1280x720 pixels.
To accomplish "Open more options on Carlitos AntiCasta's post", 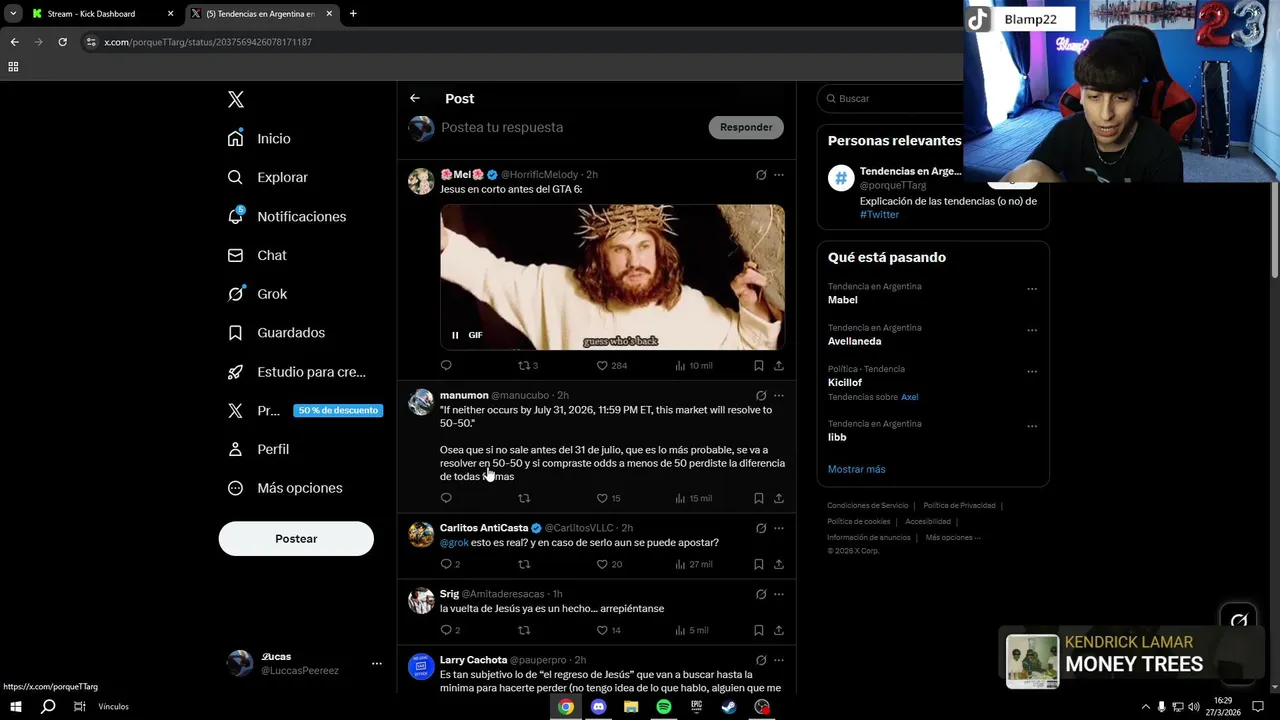I will (779, 528).
